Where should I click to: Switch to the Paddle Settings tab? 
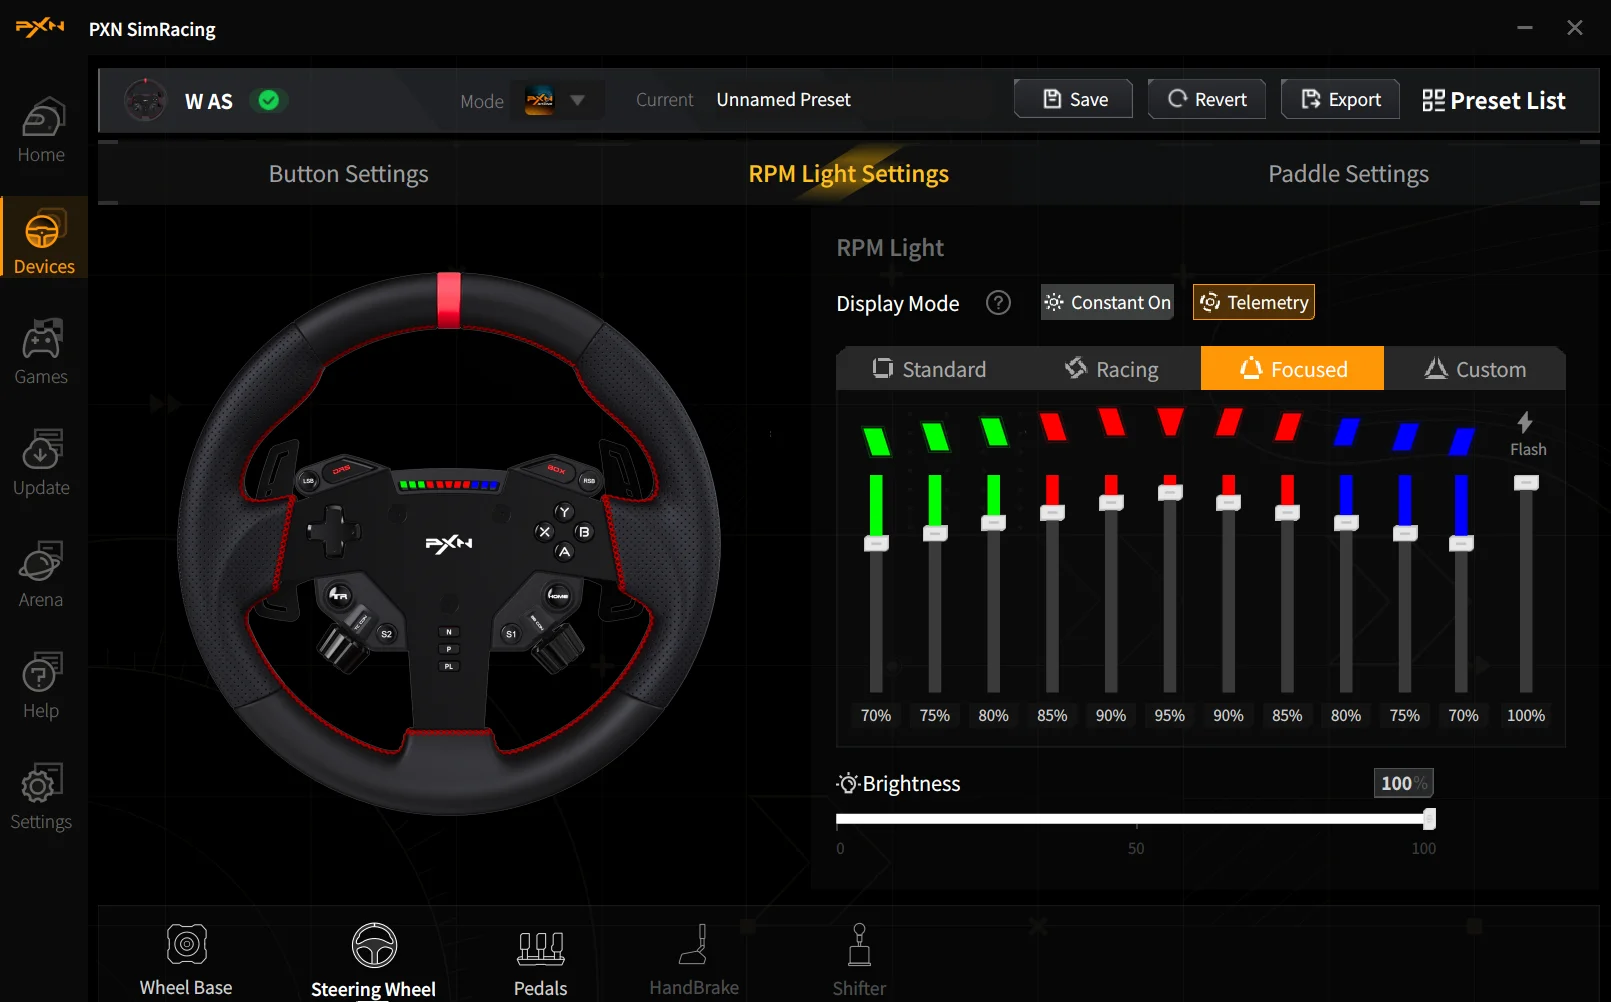click(1348, 174)
